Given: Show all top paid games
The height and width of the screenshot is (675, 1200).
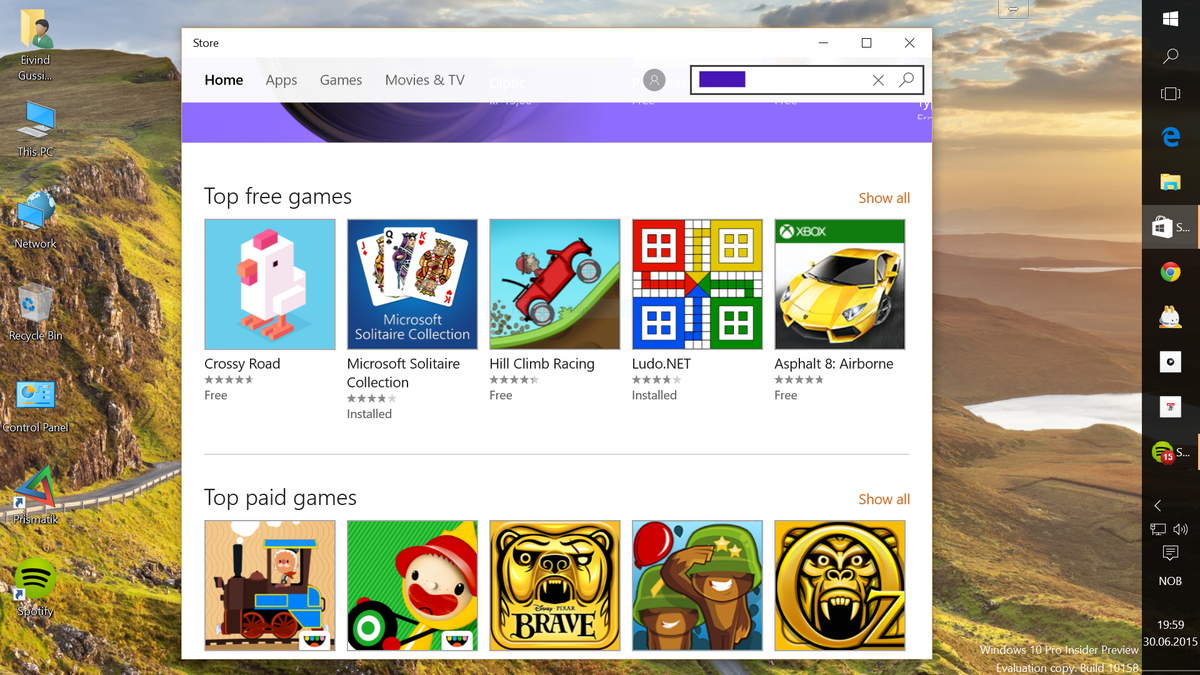Looking at the screenshot, I should point(884,499).
